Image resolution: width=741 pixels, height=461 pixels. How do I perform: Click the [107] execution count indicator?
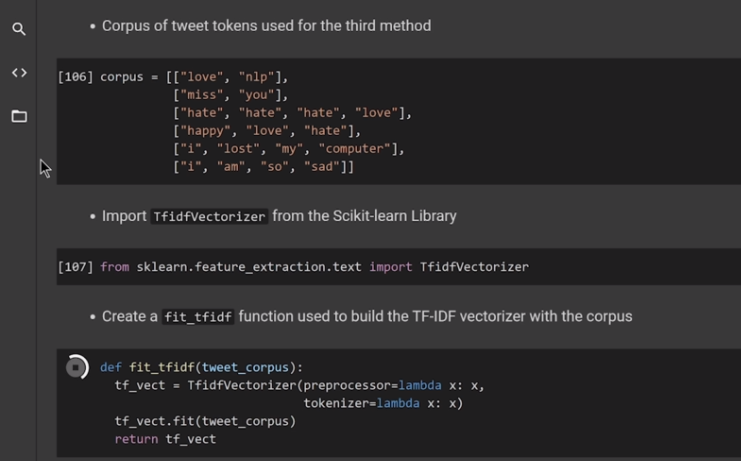[x=76, y=267]
